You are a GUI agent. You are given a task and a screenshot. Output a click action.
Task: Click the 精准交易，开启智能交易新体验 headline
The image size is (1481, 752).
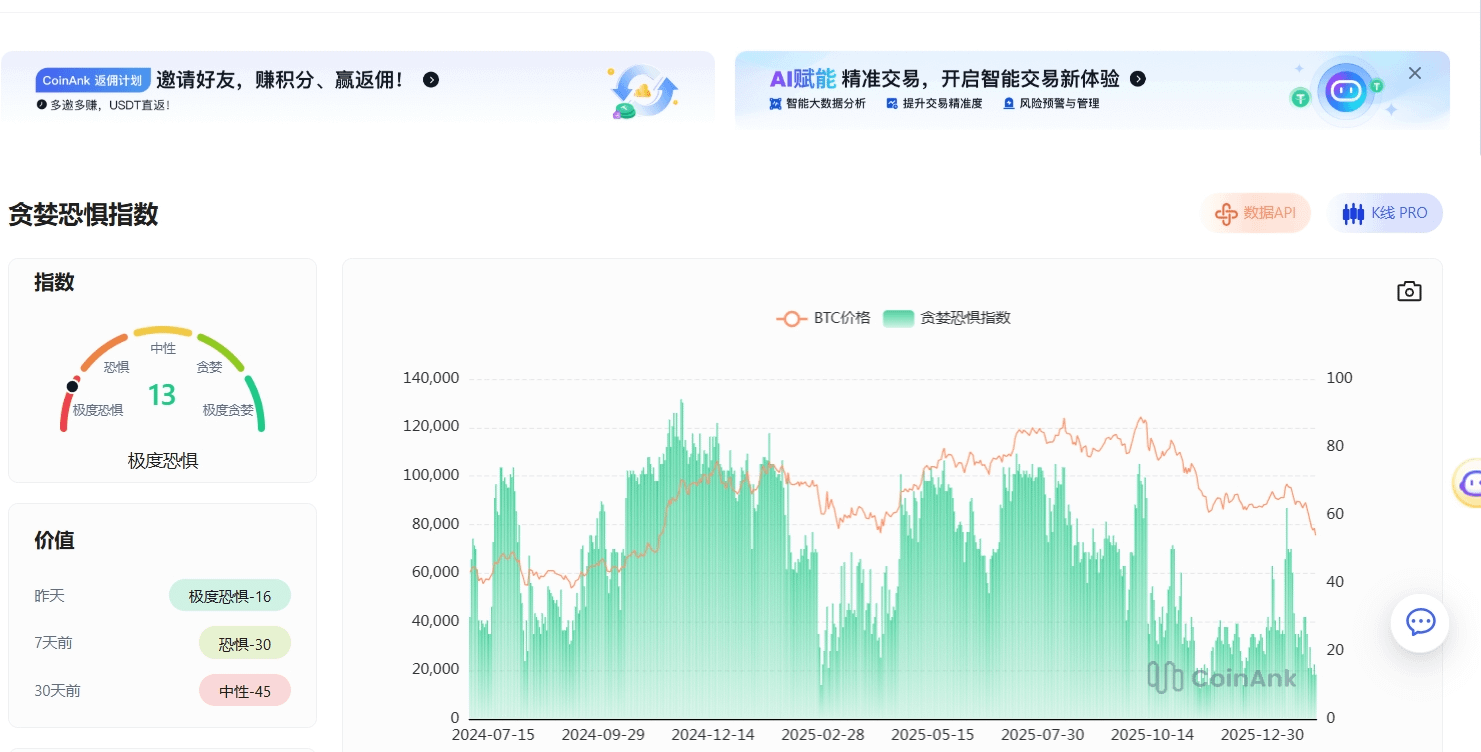coord(980,79)
